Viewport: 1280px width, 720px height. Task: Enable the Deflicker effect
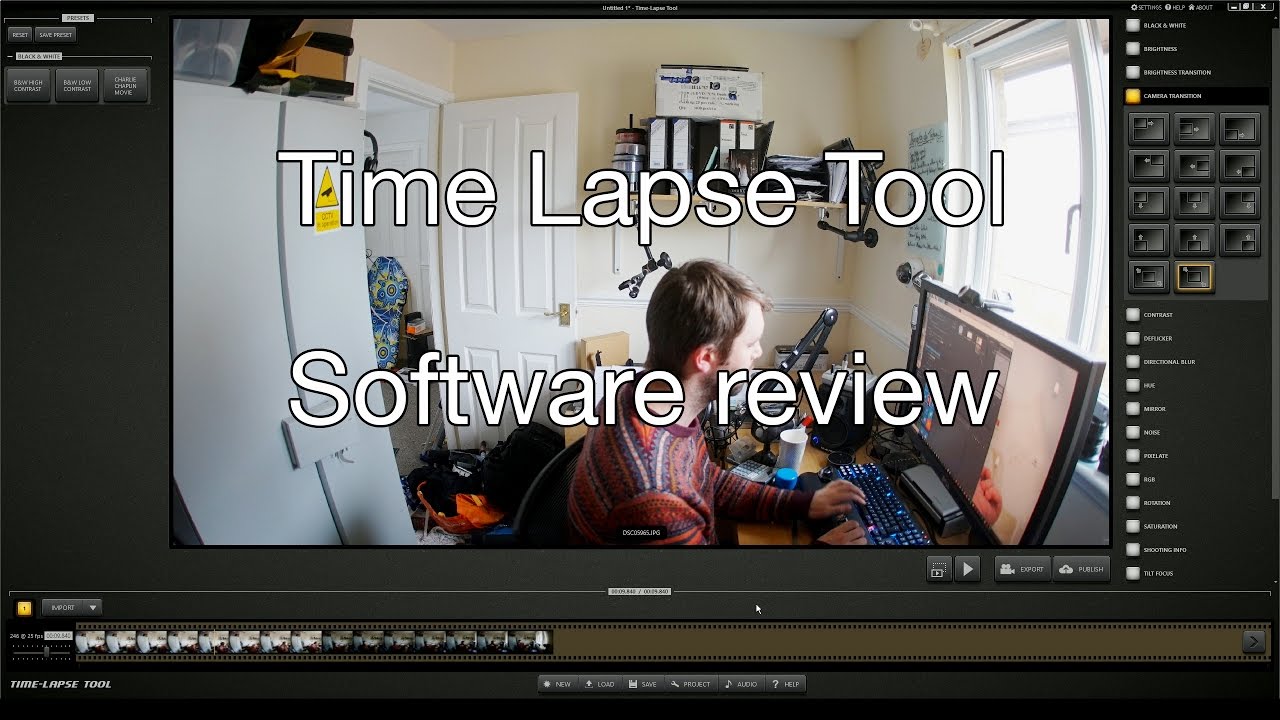(x=1133, y=338)
